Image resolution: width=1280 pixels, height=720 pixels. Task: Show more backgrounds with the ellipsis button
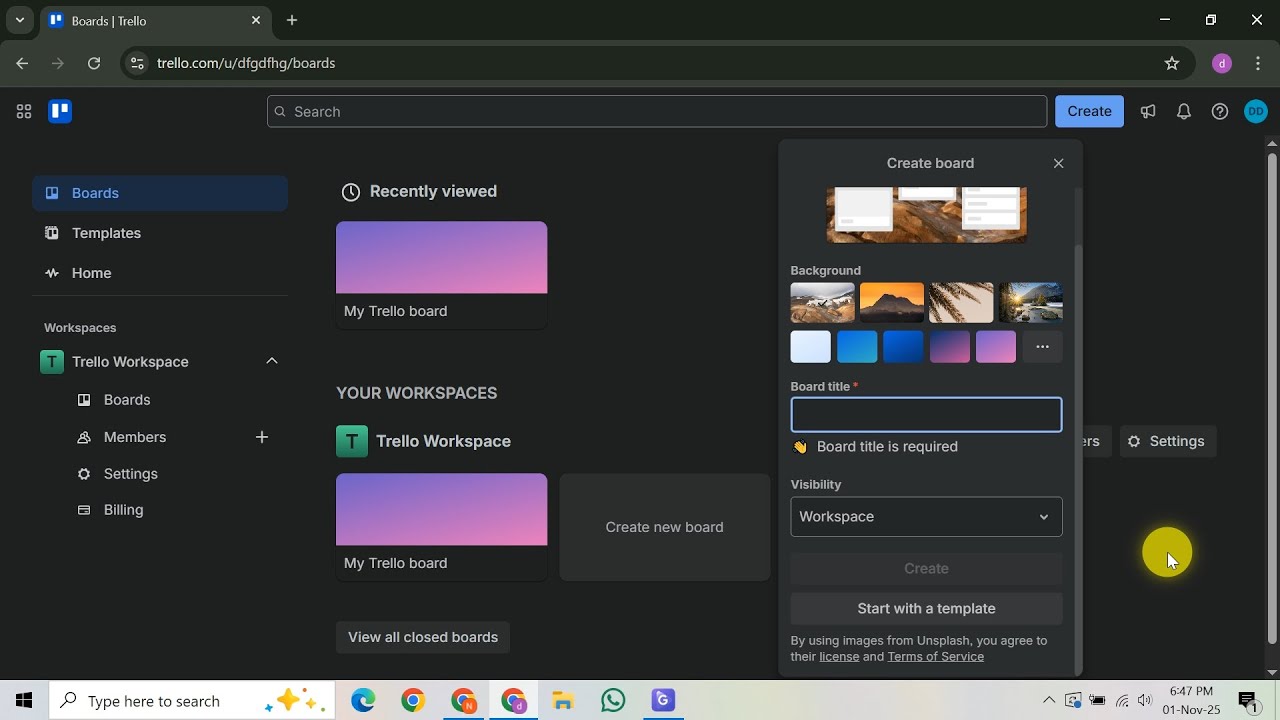point(1042,347)
